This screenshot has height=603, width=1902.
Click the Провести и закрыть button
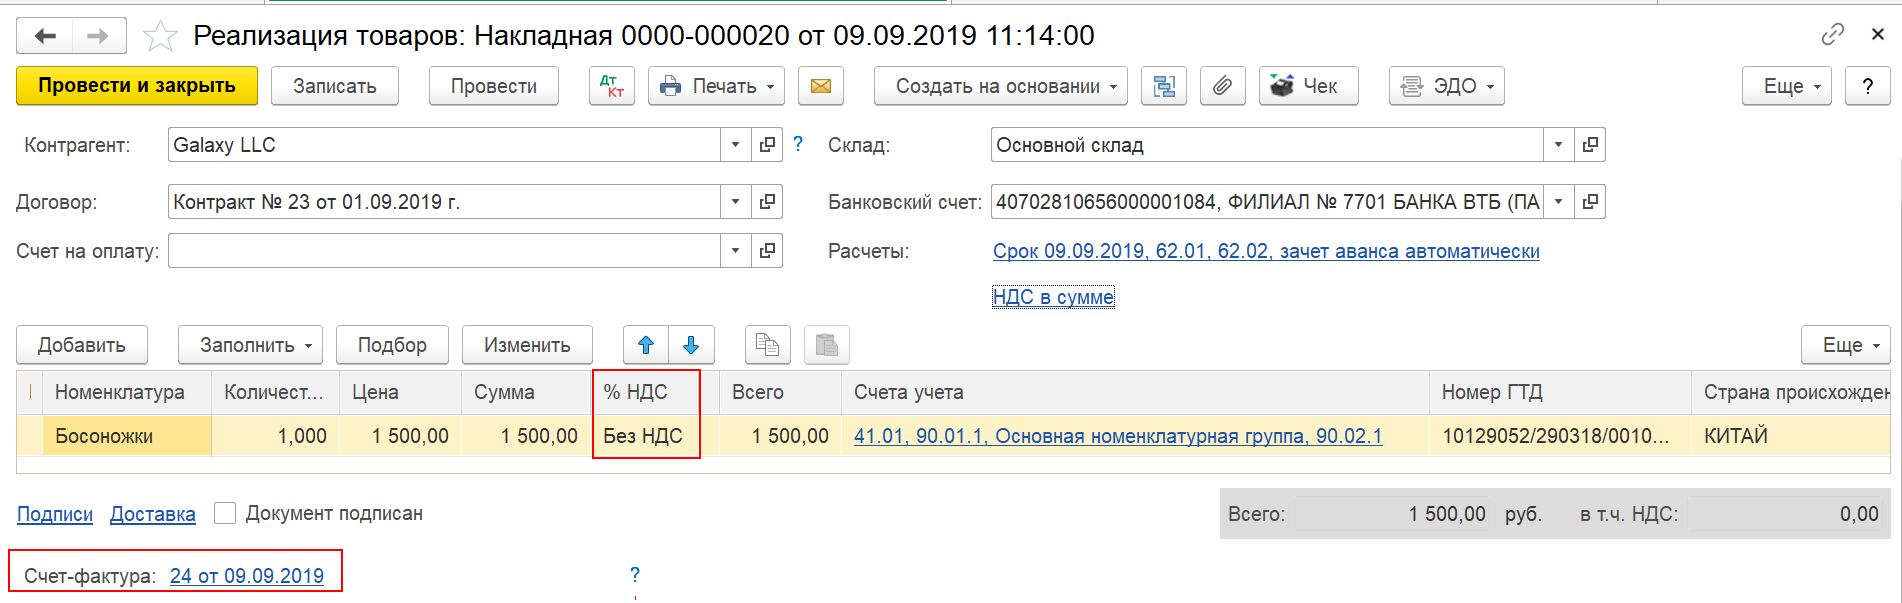(137, 86)
